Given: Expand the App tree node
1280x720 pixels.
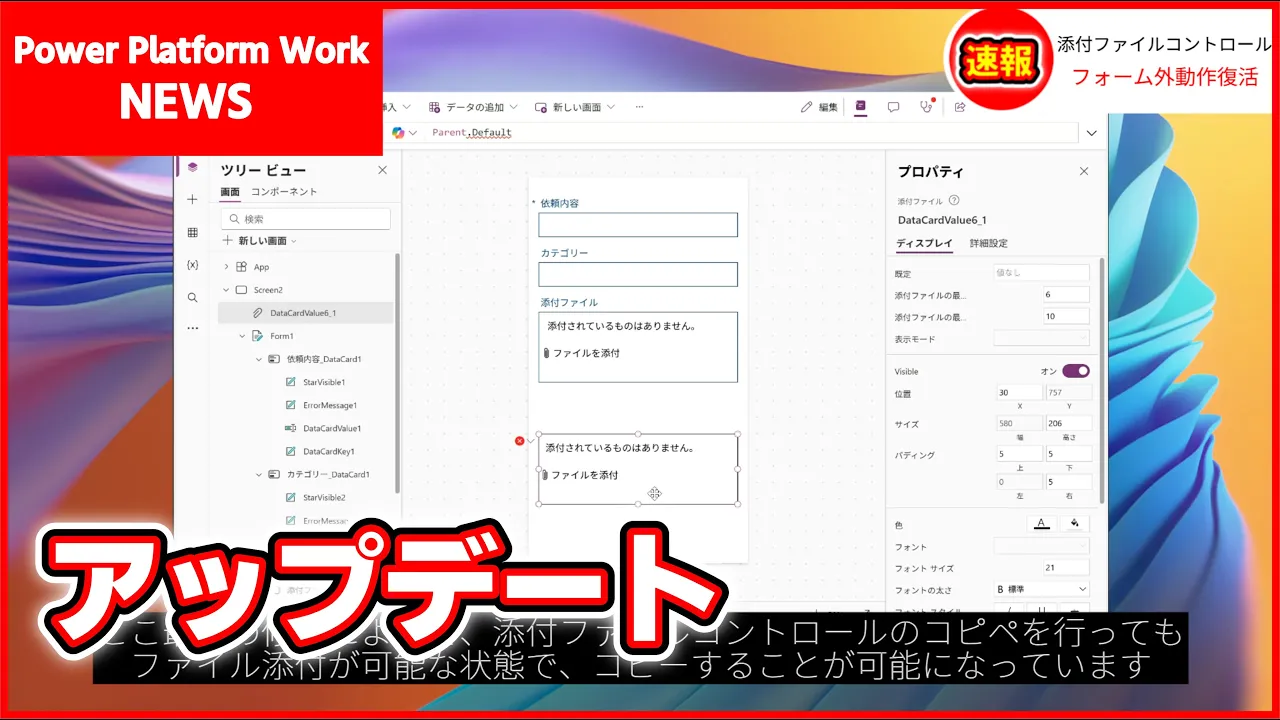Looking at the screenshot, I should tap(227, 267).
